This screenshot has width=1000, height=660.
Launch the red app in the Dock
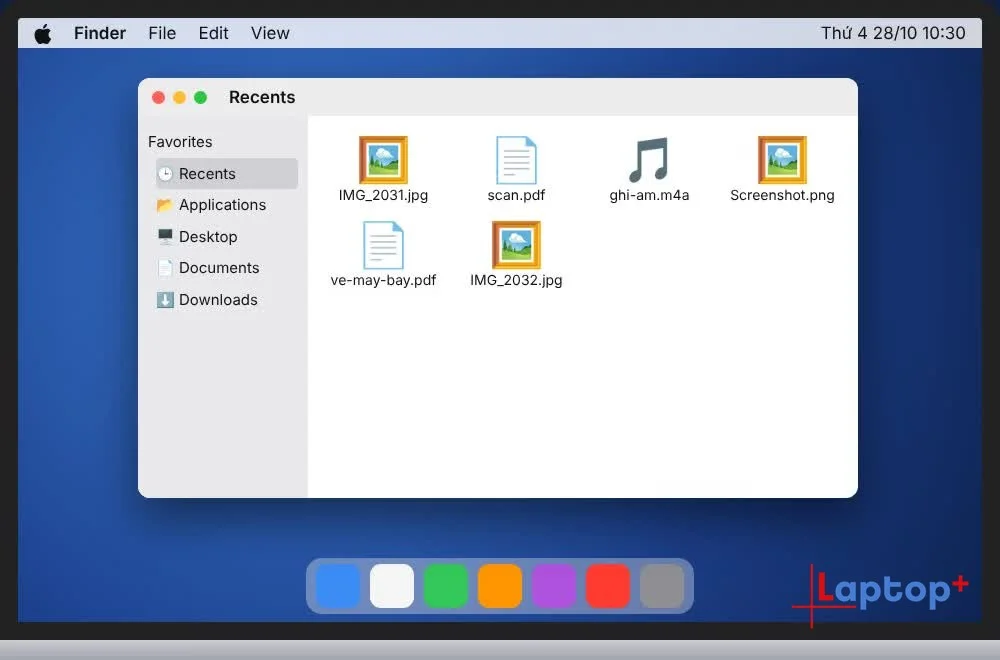608,586
